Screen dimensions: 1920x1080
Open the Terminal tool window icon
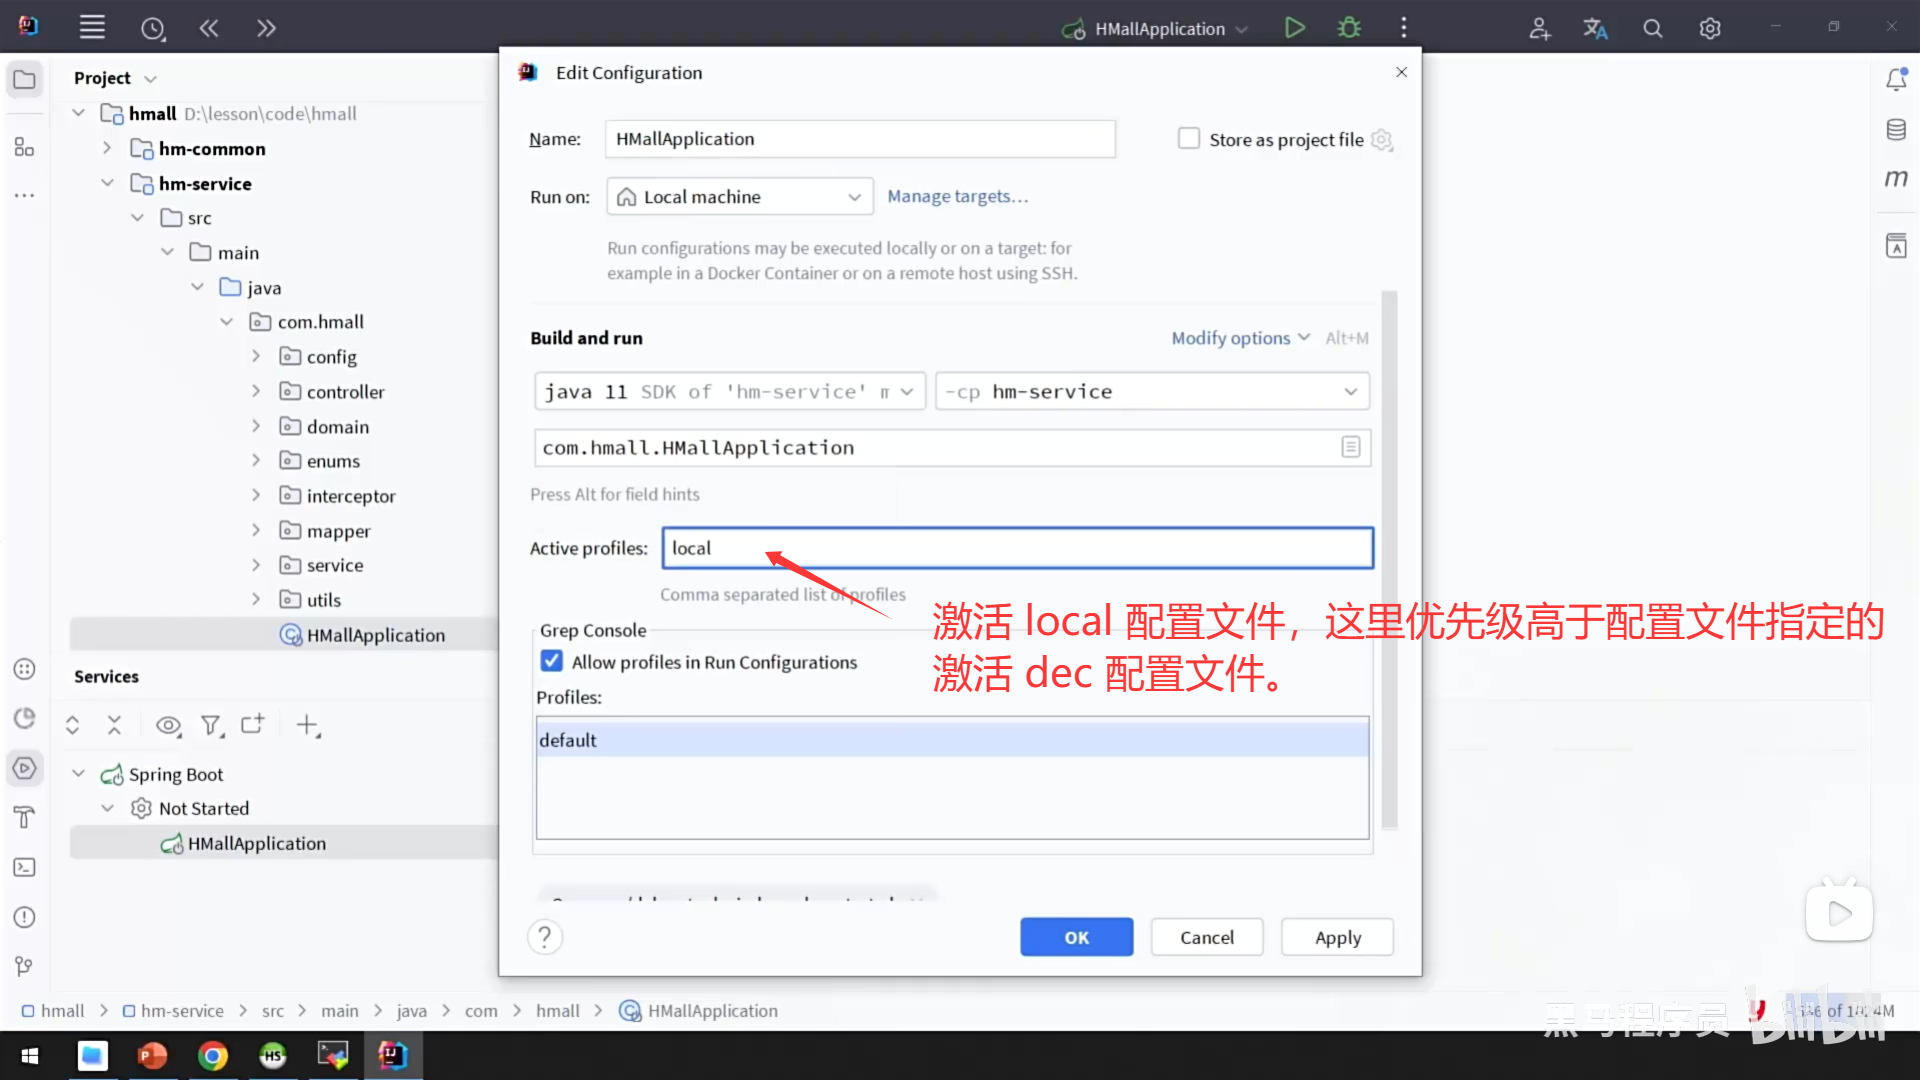pyautogui.click(x=24, y=867)
